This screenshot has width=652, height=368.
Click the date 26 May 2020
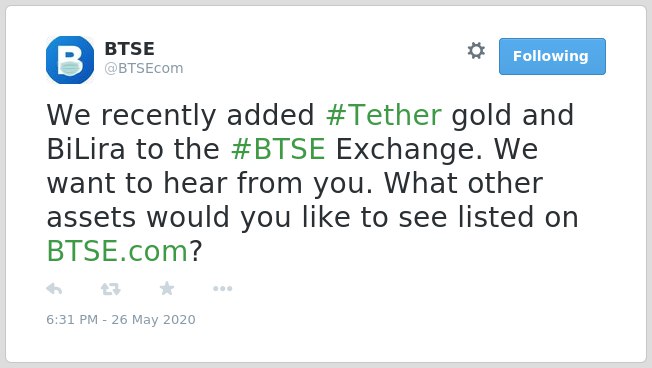[x=153, y=320]
